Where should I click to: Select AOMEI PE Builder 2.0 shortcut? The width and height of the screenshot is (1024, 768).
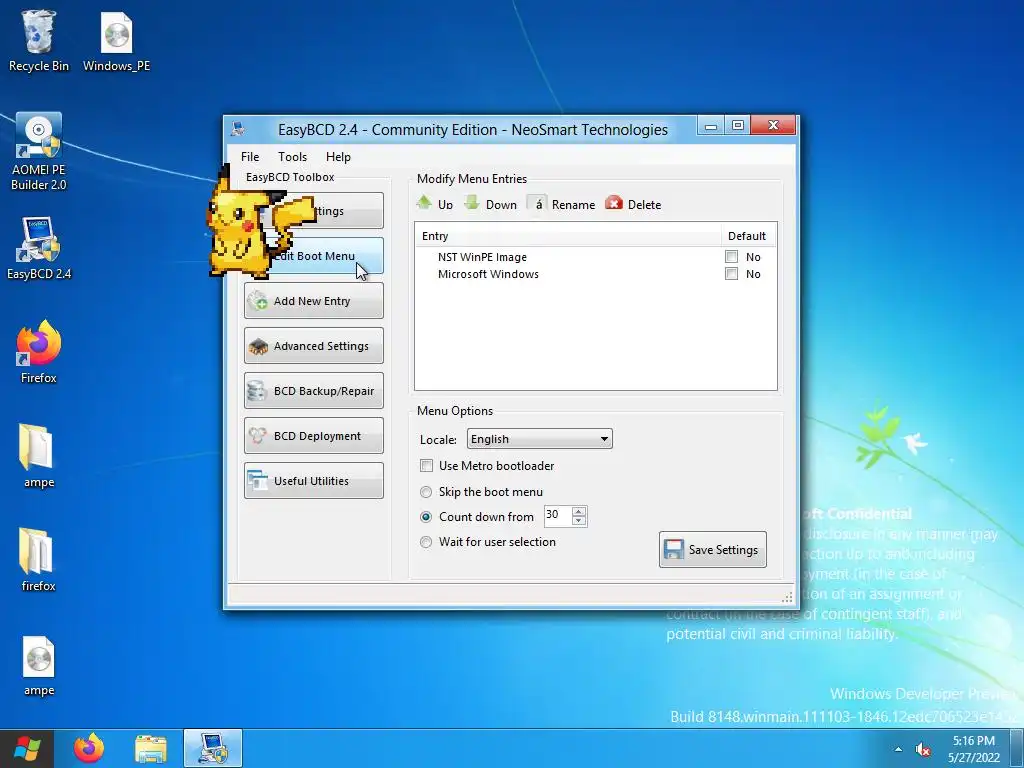coord(39,152)
